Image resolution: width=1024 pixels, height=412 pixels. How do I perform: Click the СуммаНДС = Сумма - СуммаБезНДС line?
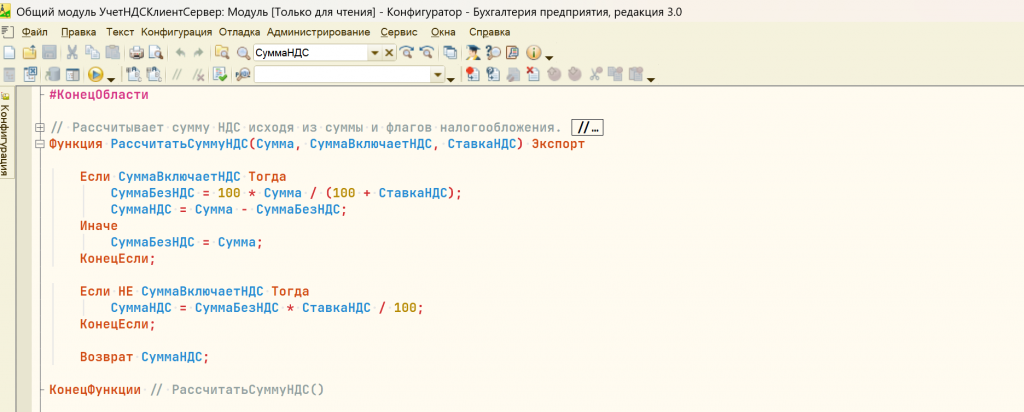(229, 210)
